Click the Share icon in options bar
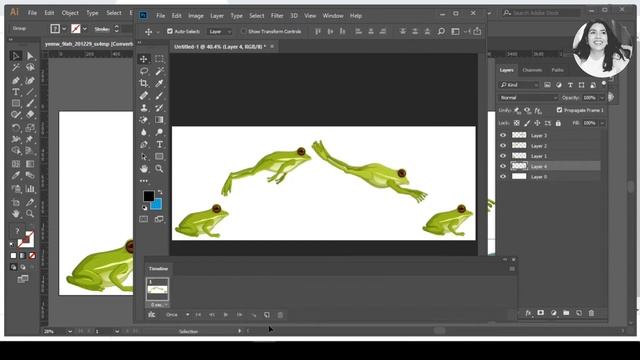640x360 pixels. [477, 31]
